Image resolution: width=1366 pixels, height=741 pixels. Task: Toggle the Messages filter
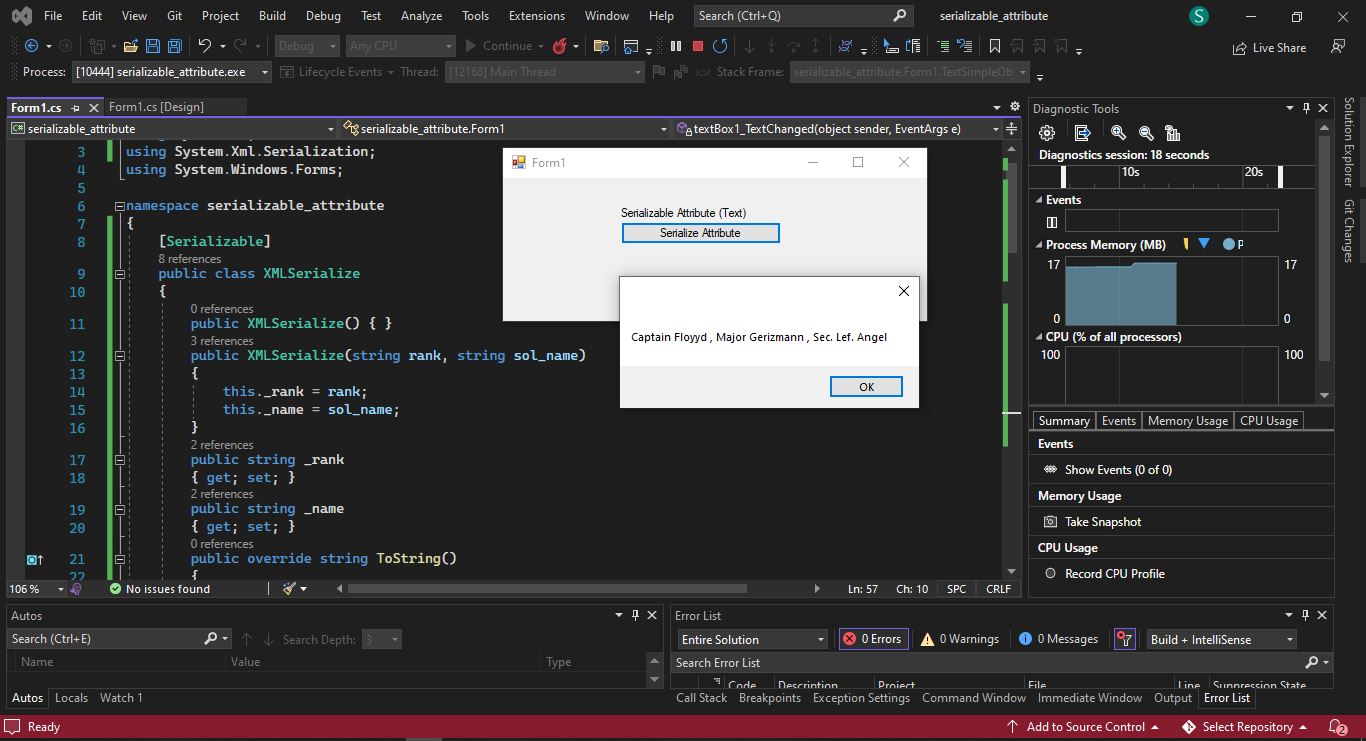pyautogui.click(x=1057, y=638)
